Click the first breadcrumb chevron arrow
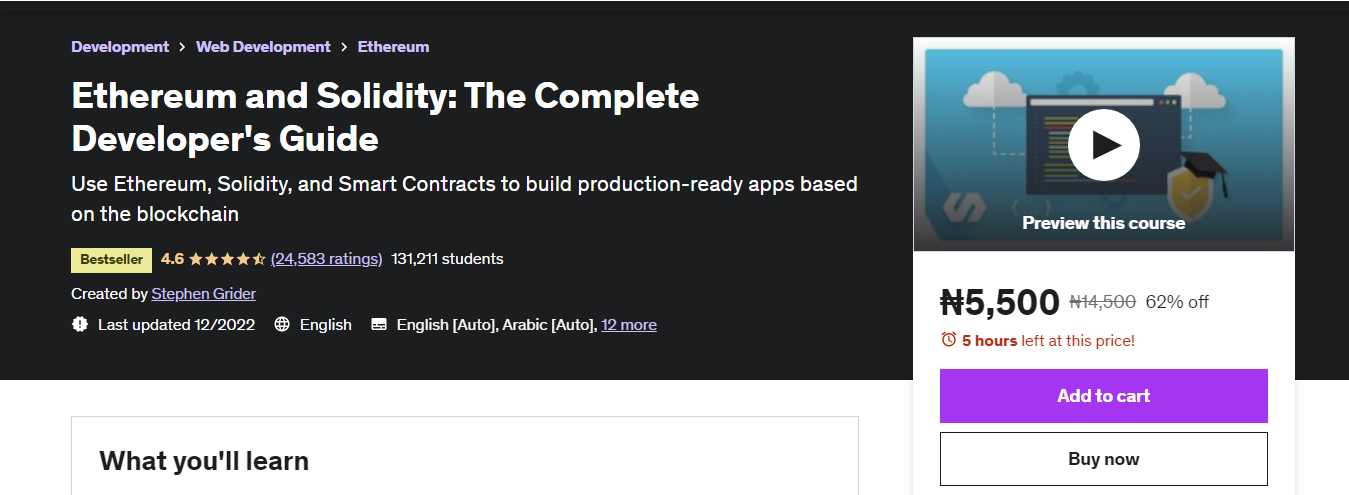 coord(182,47)
